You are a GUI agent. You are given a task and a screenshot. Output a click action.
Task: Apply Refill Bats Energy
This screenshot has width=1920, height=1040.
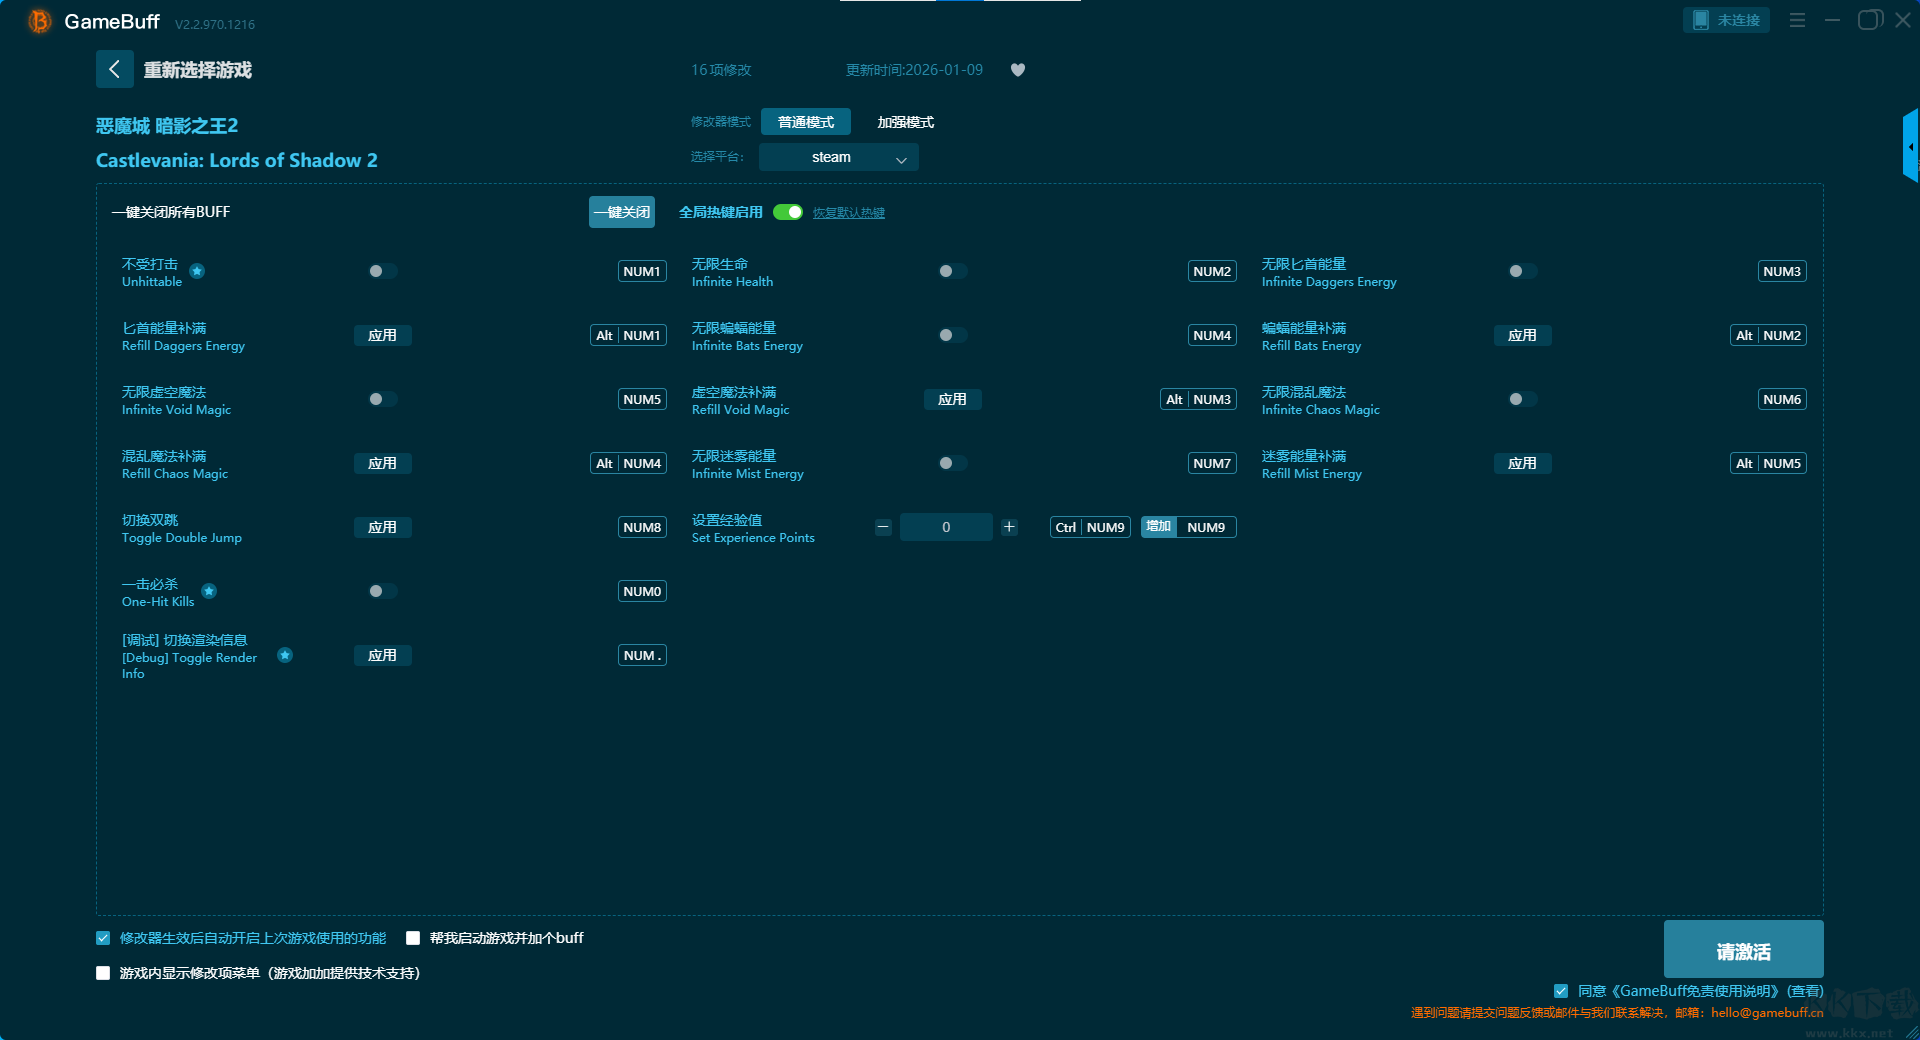coord(1522,335)
